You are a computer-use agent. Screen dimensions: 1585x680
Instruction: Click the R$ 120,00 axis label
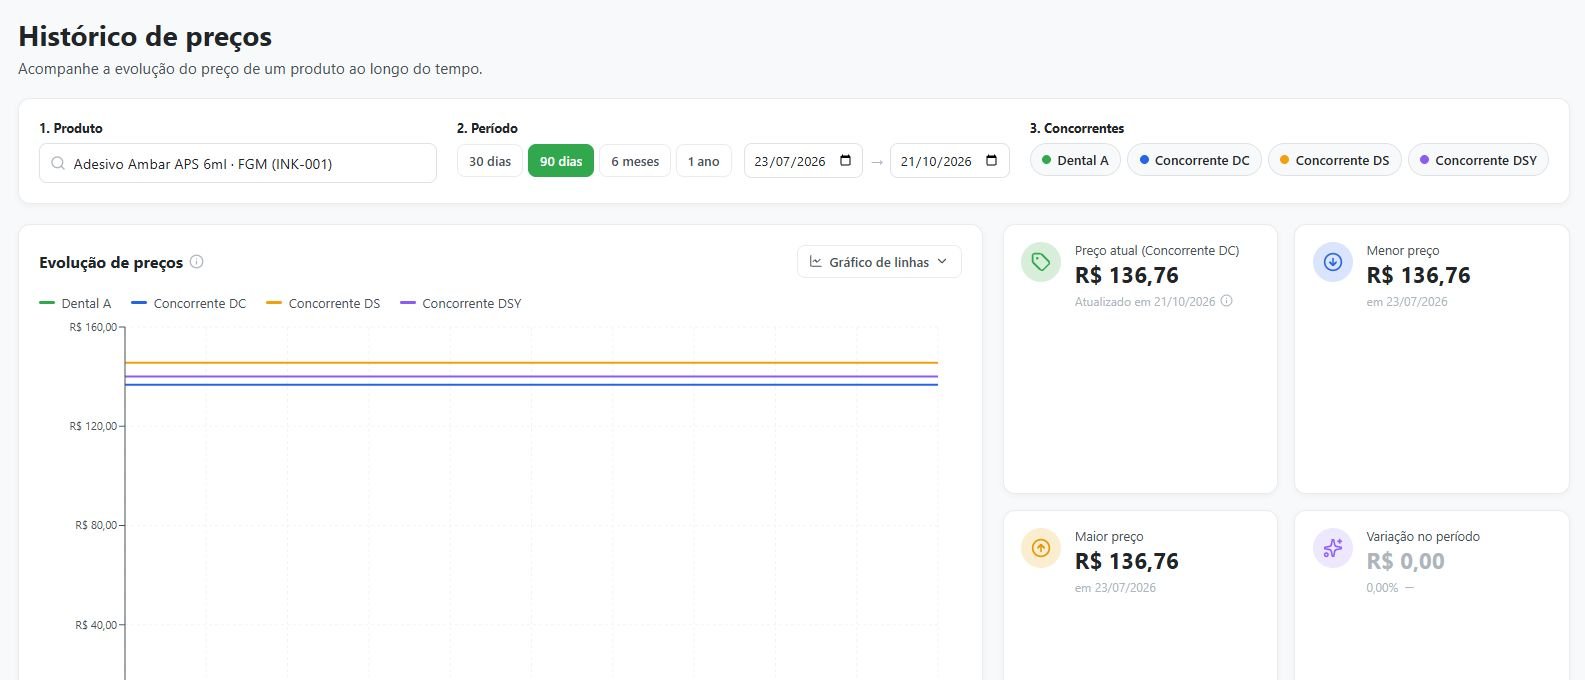click(x=93, y=426)
